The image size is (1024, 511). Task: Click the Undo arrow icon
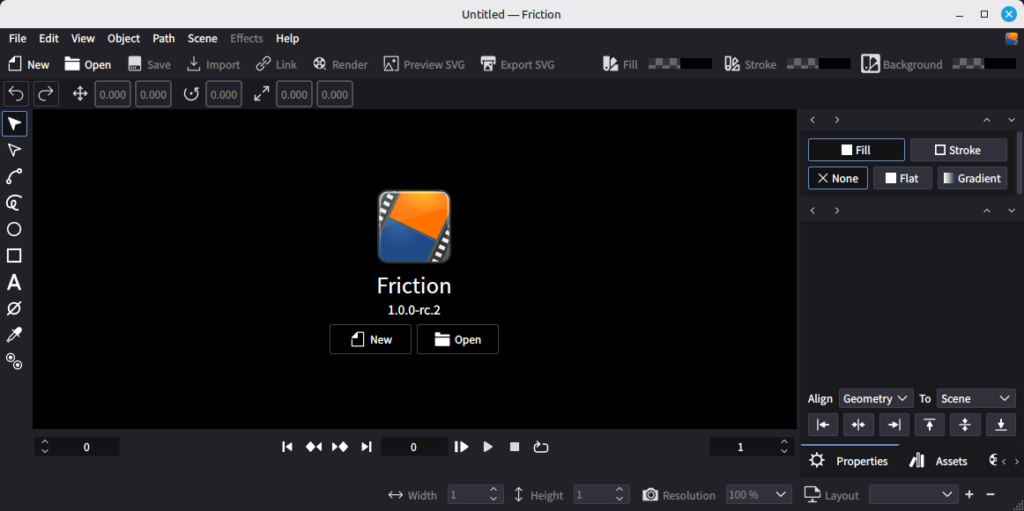(x=17, y=94)
